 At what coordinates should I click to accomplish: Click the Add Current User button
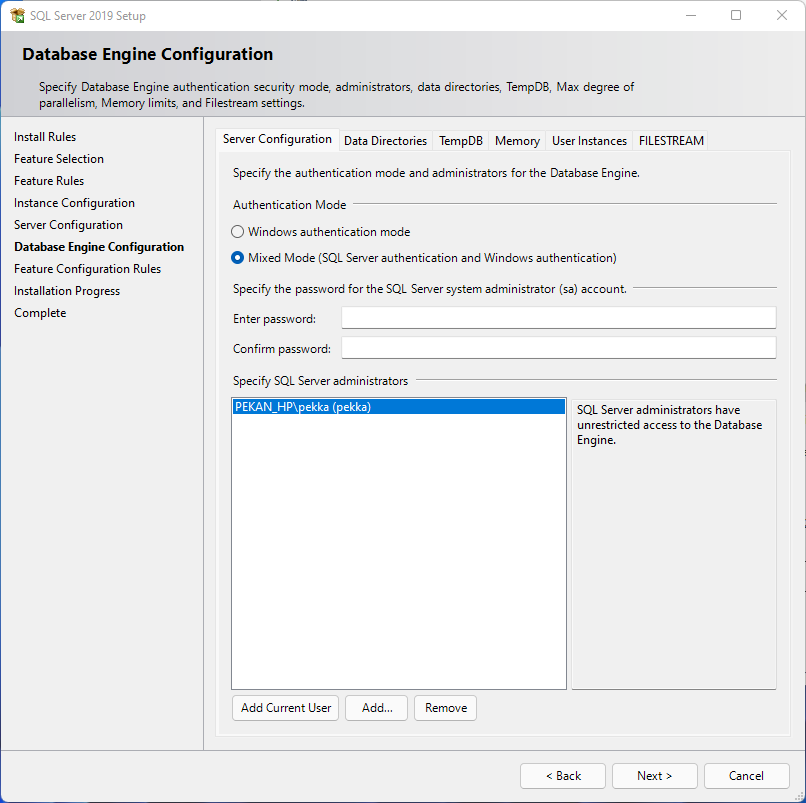[x=286, y=708]
